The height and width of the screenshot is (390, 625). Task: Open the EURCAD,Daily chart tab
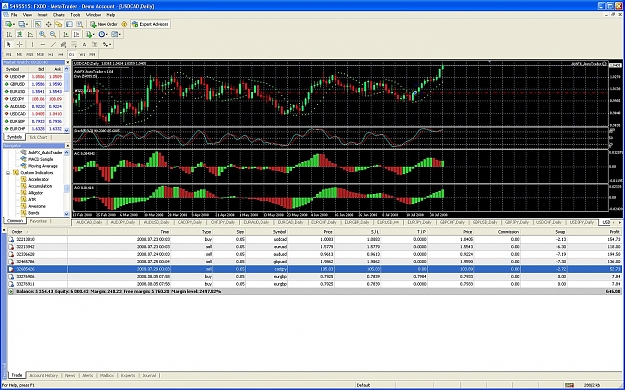(x=291, y=222)
